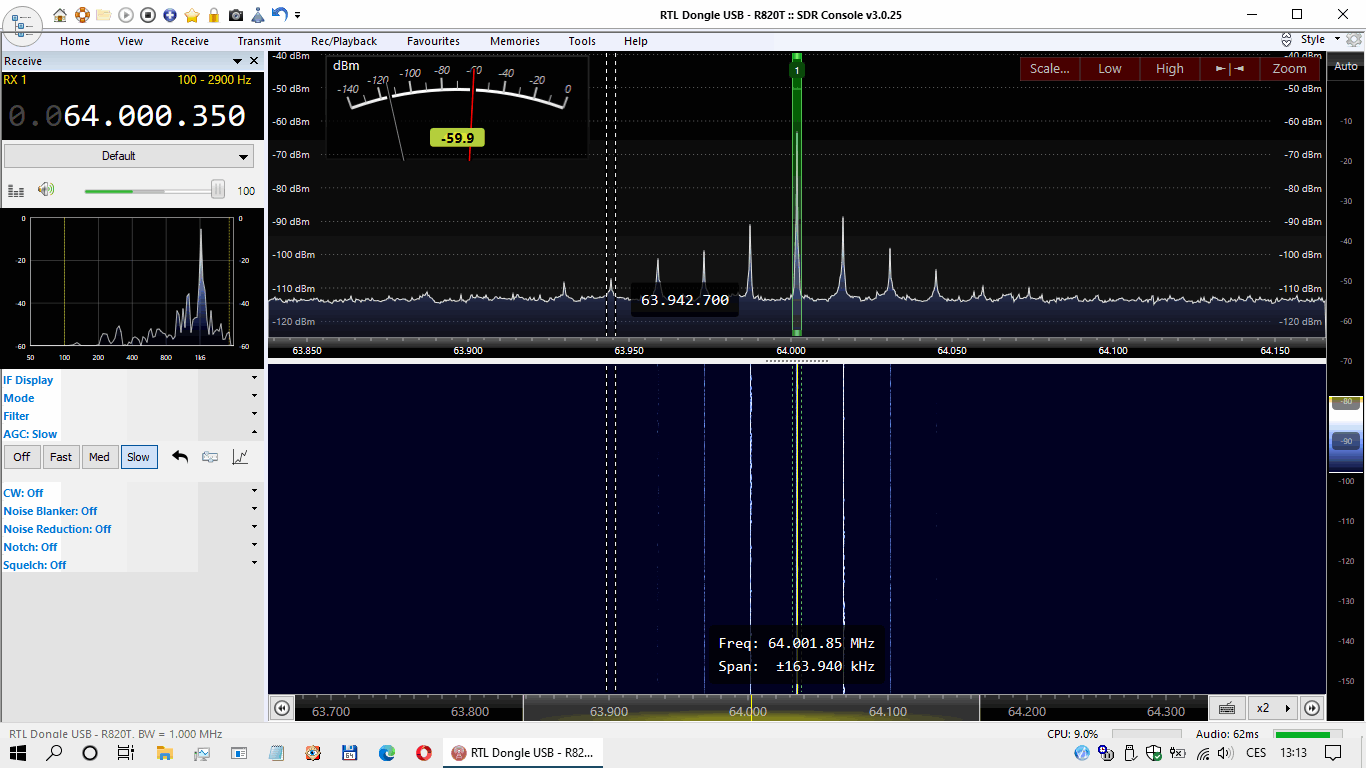Set AGC to Fast
This screenshot has width=1366, height=768.
(61, 457)
